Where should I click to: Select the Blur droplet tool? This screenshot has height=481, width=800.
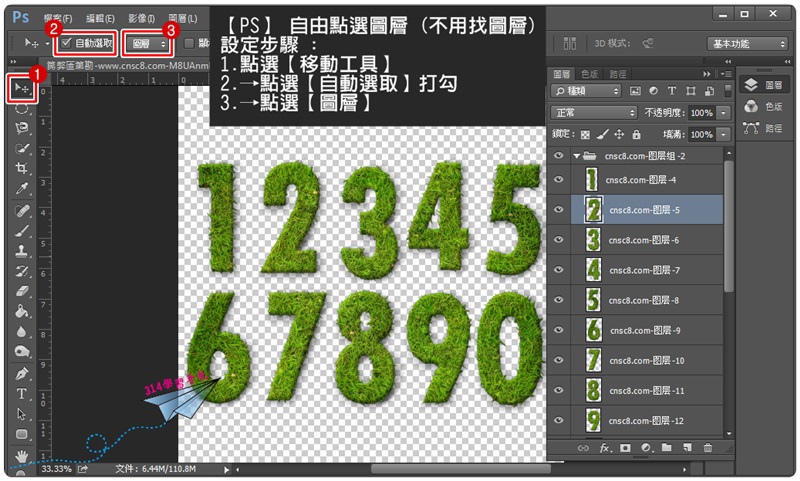tap(21, 332)
